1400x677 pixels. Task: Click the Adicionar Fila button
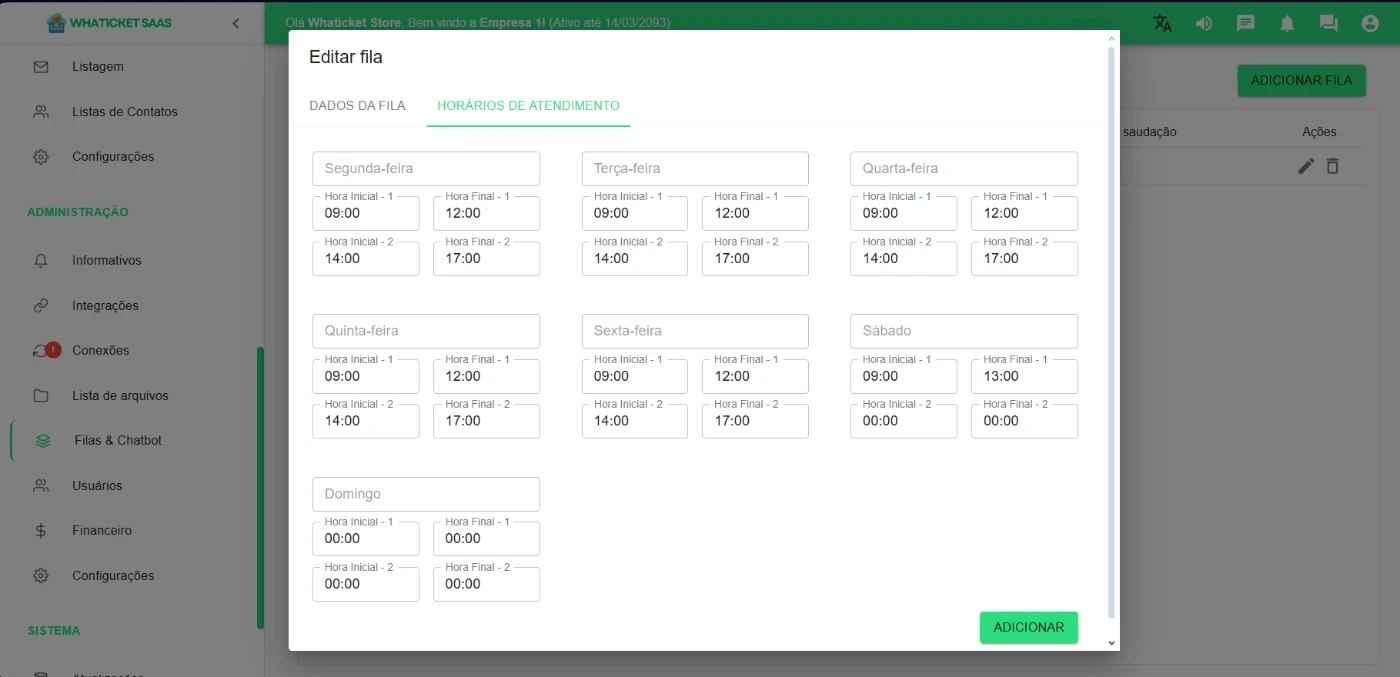click(x=1301, y=80)
